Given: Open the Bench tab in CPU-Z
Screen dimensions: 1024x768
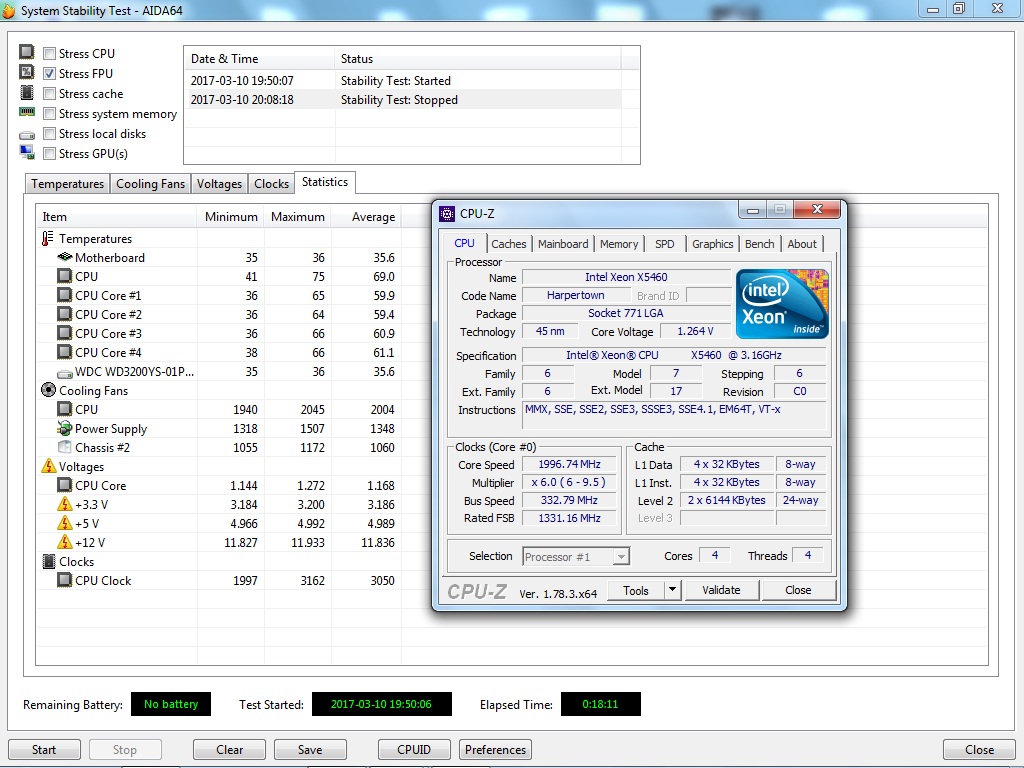Looking at the screenshot, I should coord(760,244).
